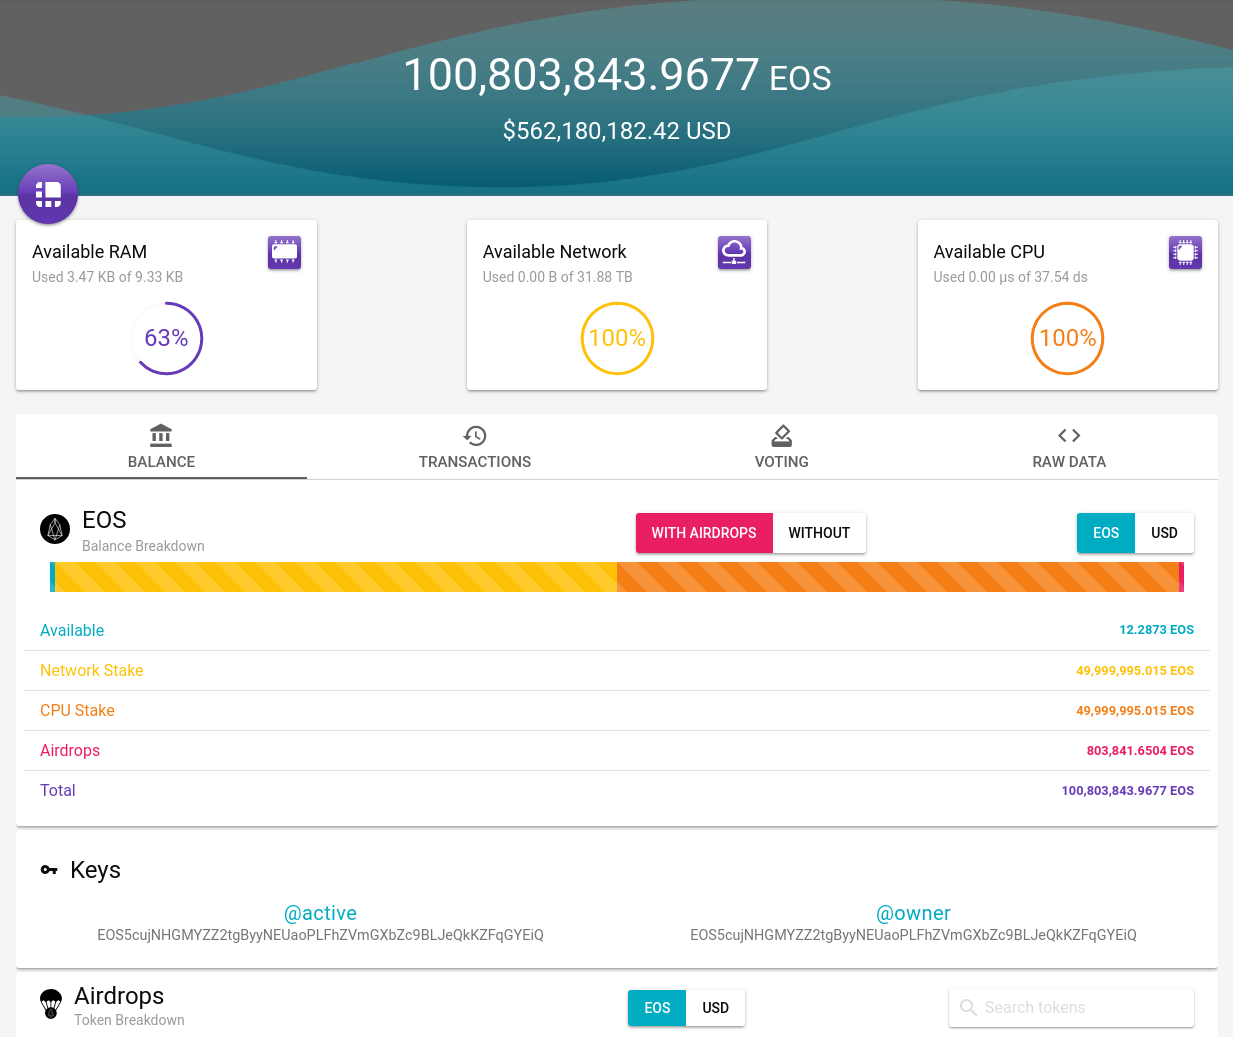
Task: Click the 63% RAM usage circle
Action: click(167, 338)
